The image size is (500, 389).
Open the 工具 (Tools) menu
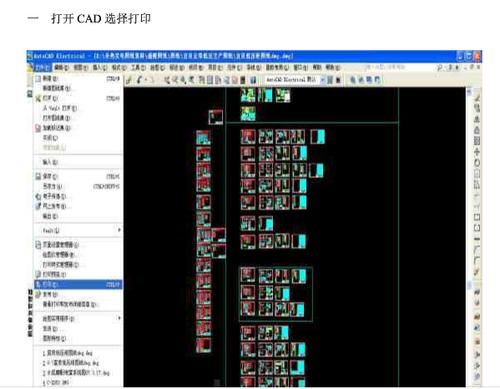point(138,68)
